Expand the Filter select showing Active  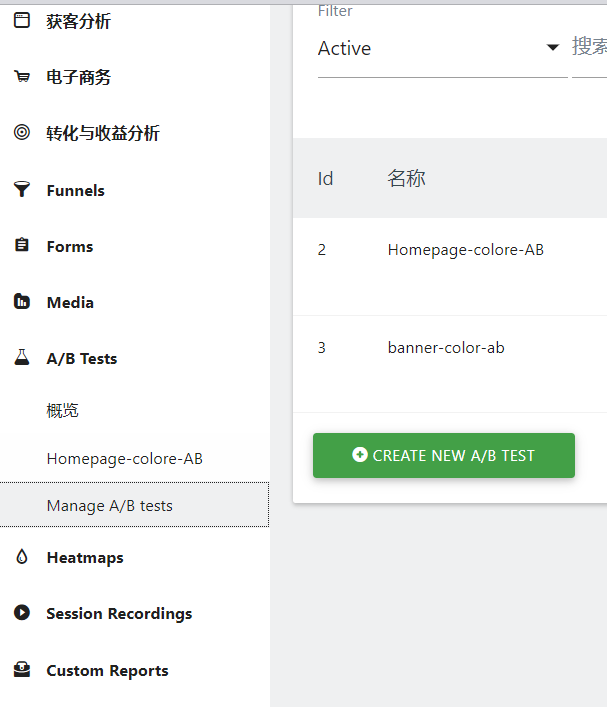point(442,48)
